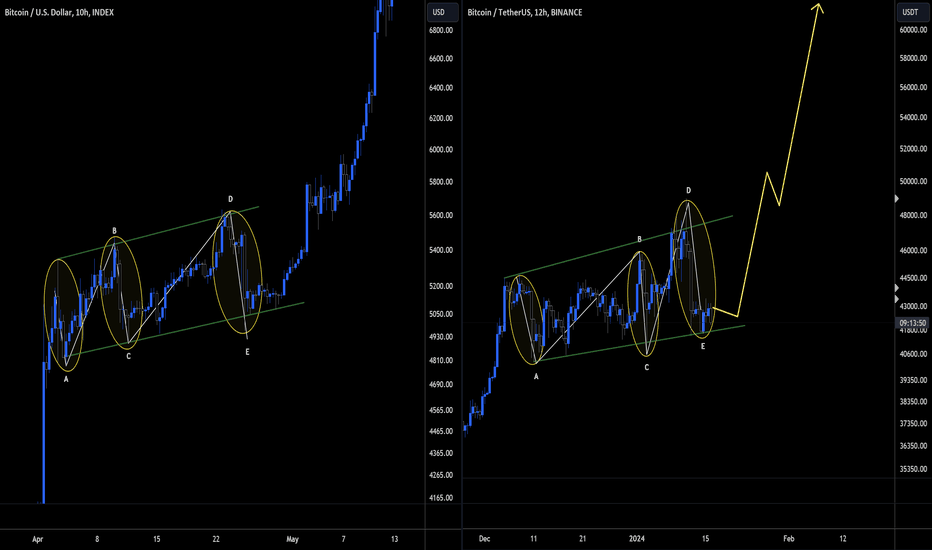Click the 56000.00 price label on right chart
Viewport: 932px width, 550px height.
914,87
